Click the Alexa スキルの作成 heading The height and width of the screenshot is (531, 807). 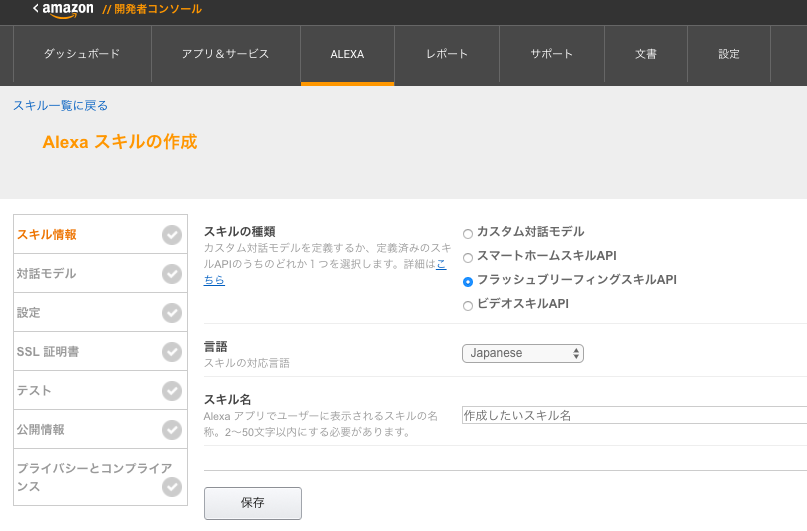120,142
